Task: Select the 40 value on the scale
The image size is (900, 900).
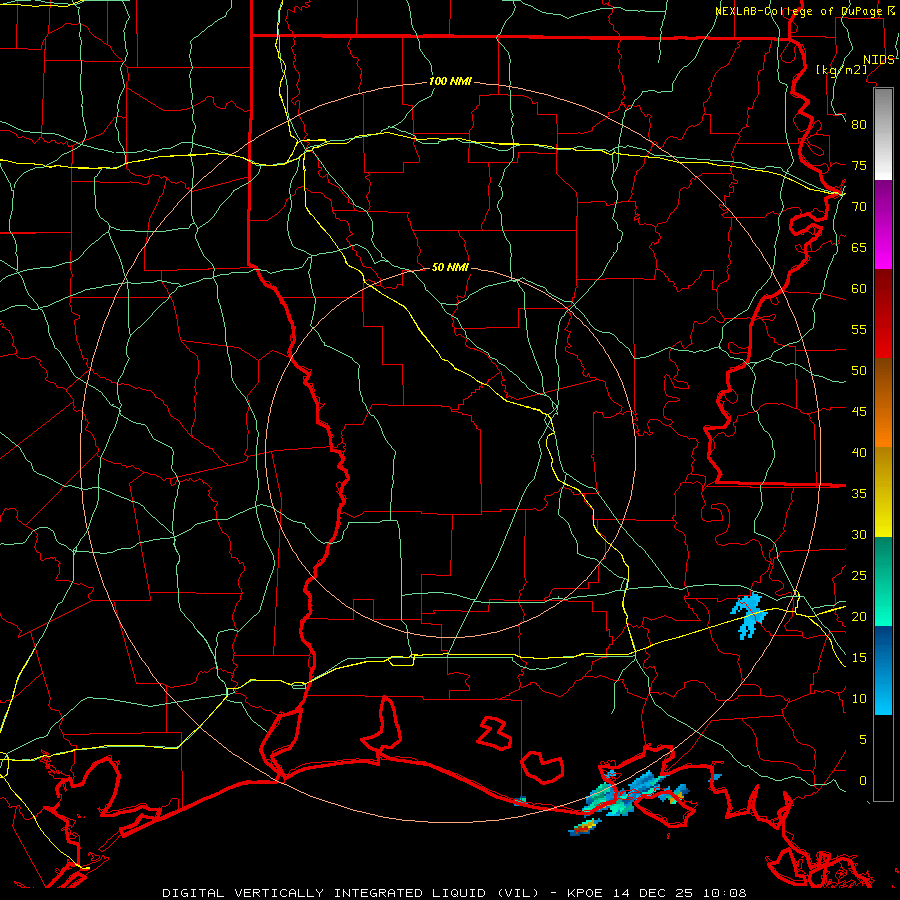Action: click(x=859, y=452)
